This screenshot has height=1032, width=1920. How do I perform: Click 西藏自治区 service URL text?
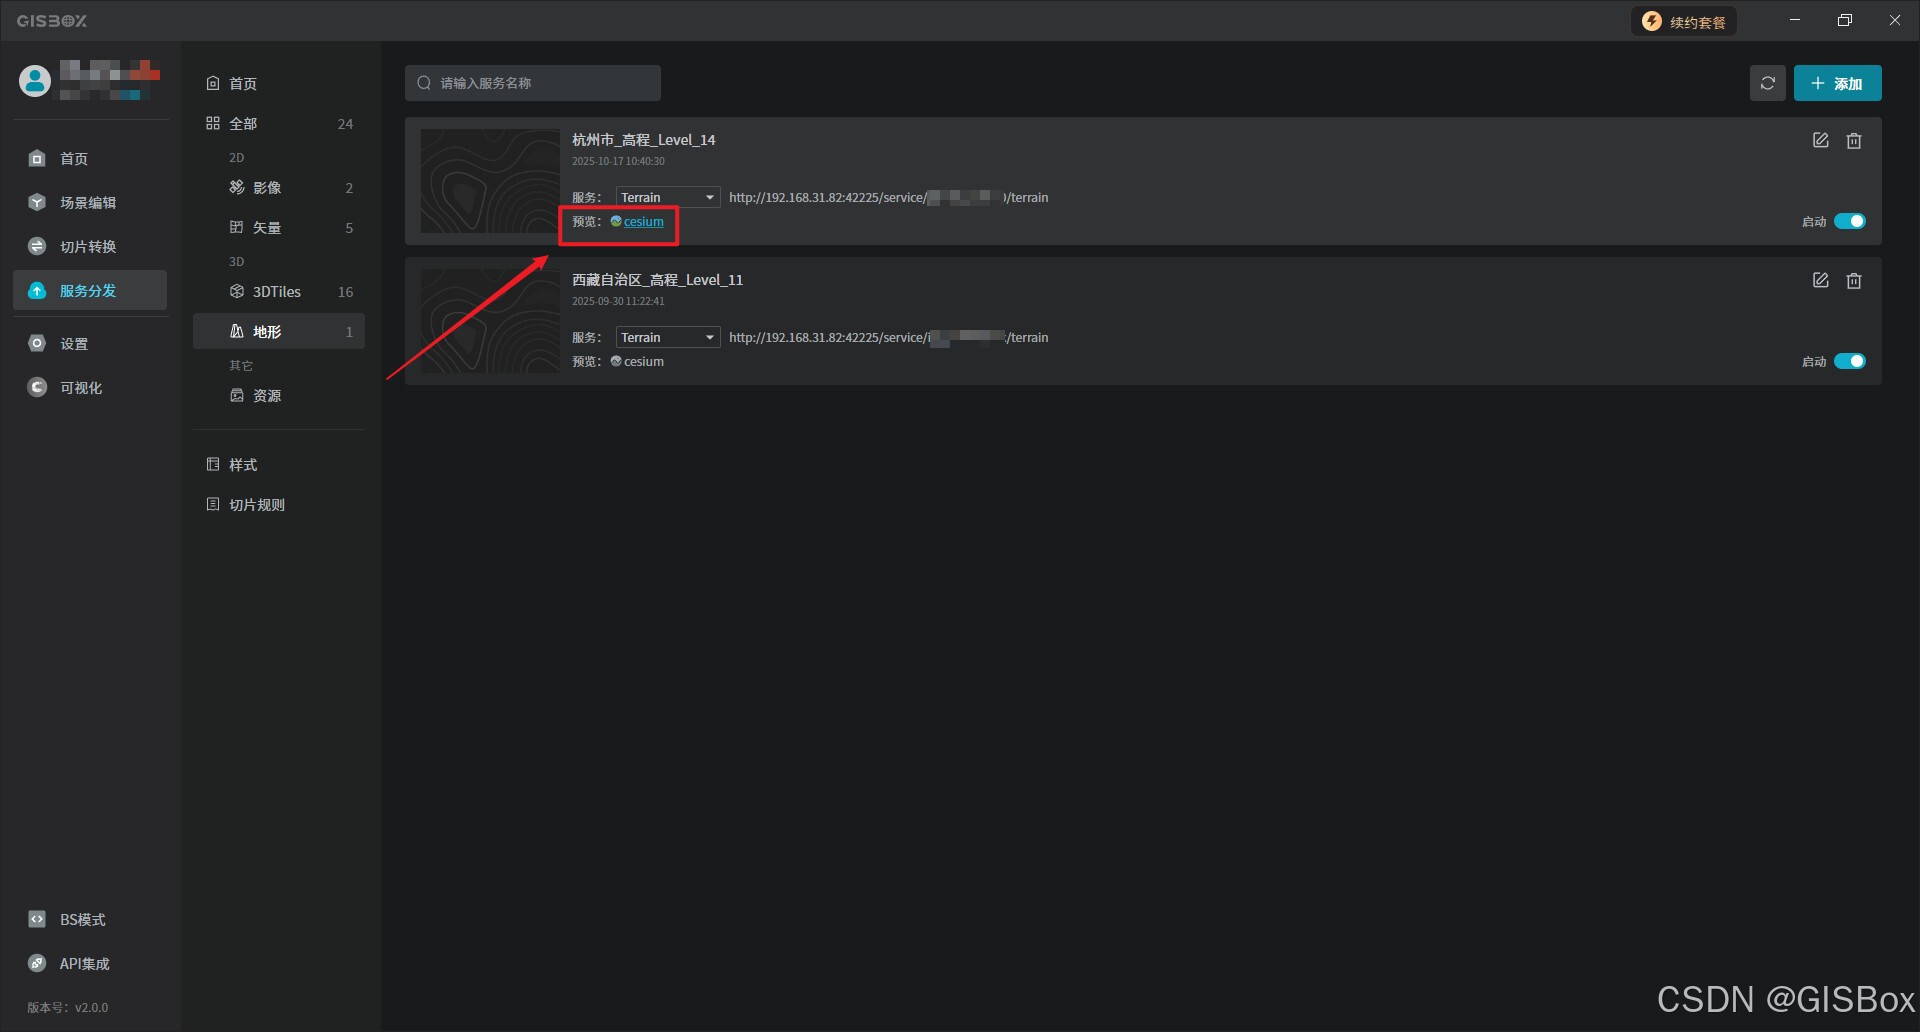tap(889, 338)
